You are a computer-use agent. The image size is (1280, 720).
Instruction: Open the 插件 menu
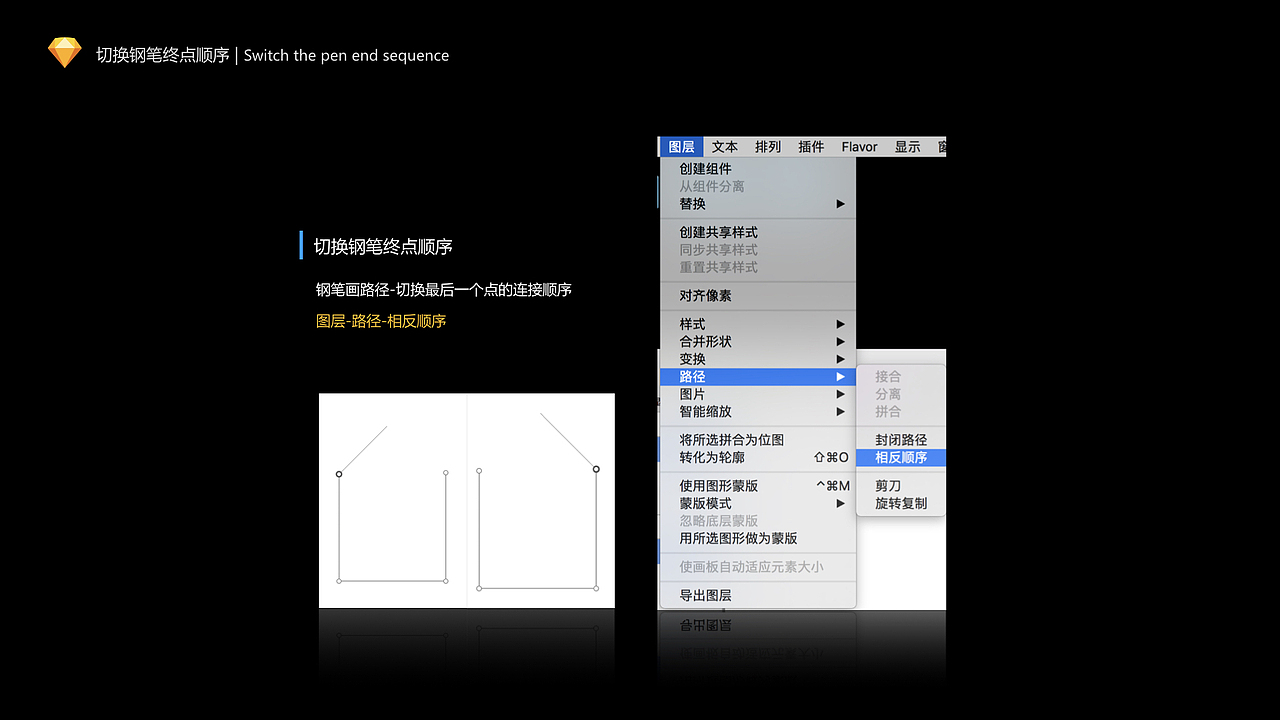click(811, 146)
